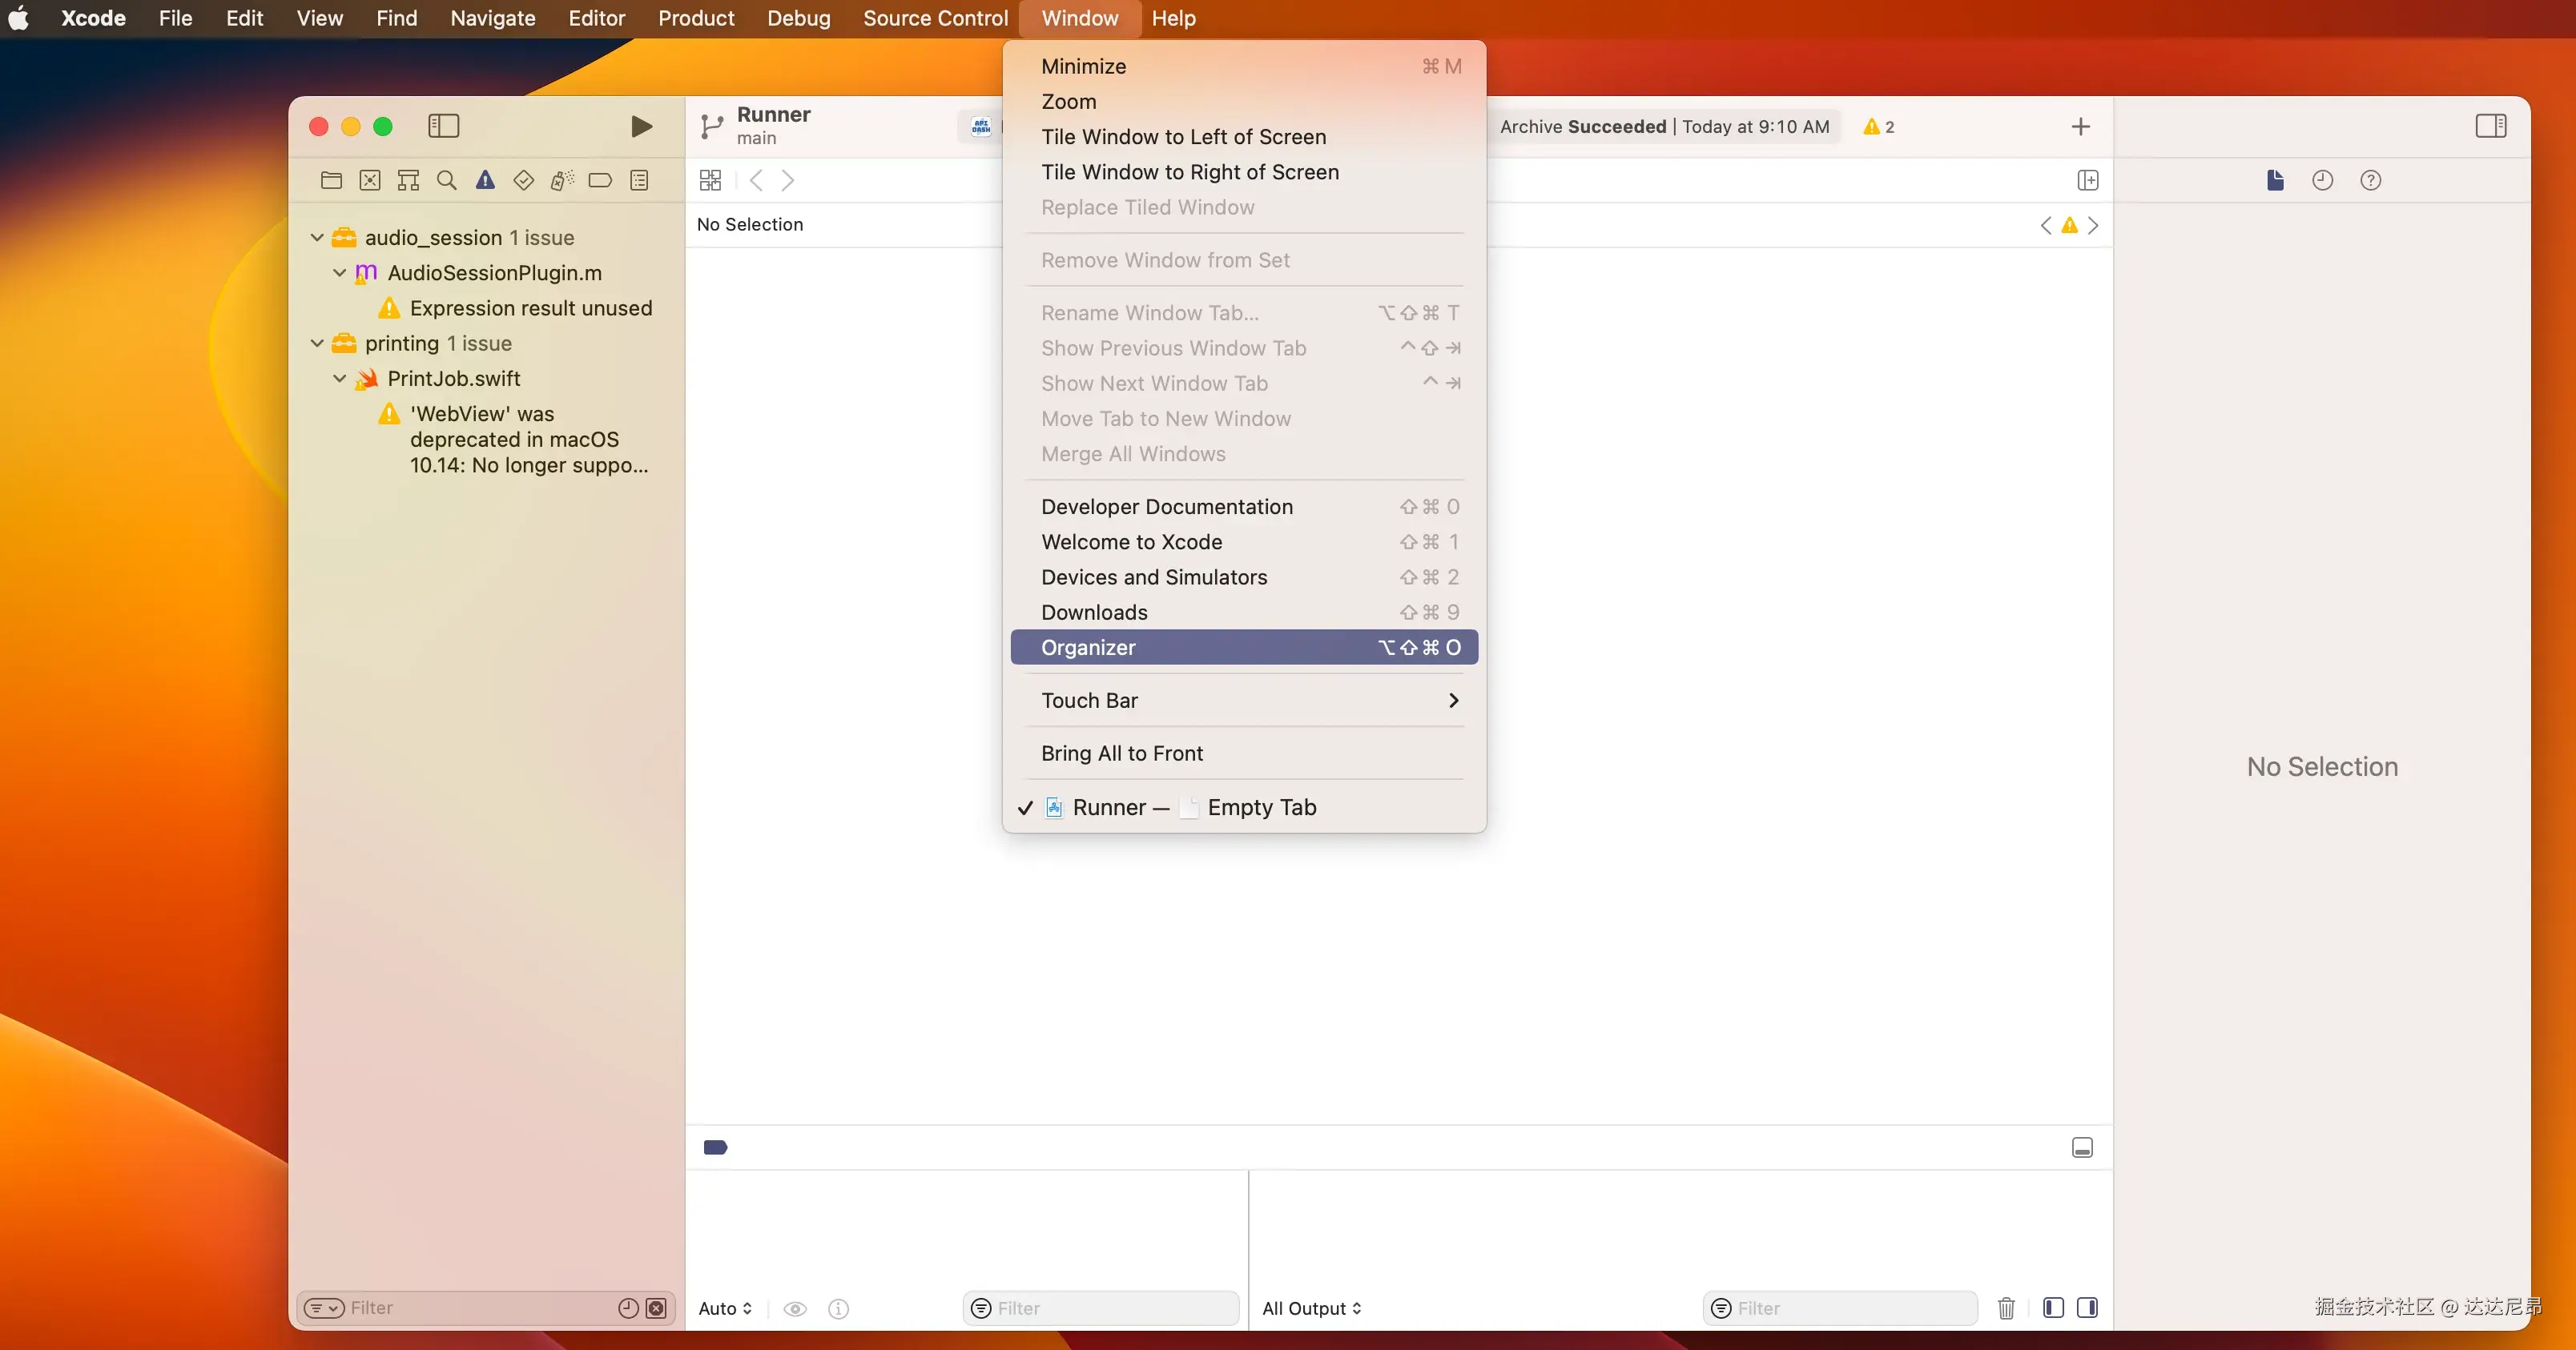Select the Breakpoint navigator icon
Screen dimensions: 2576x1350
pos(600,180)
